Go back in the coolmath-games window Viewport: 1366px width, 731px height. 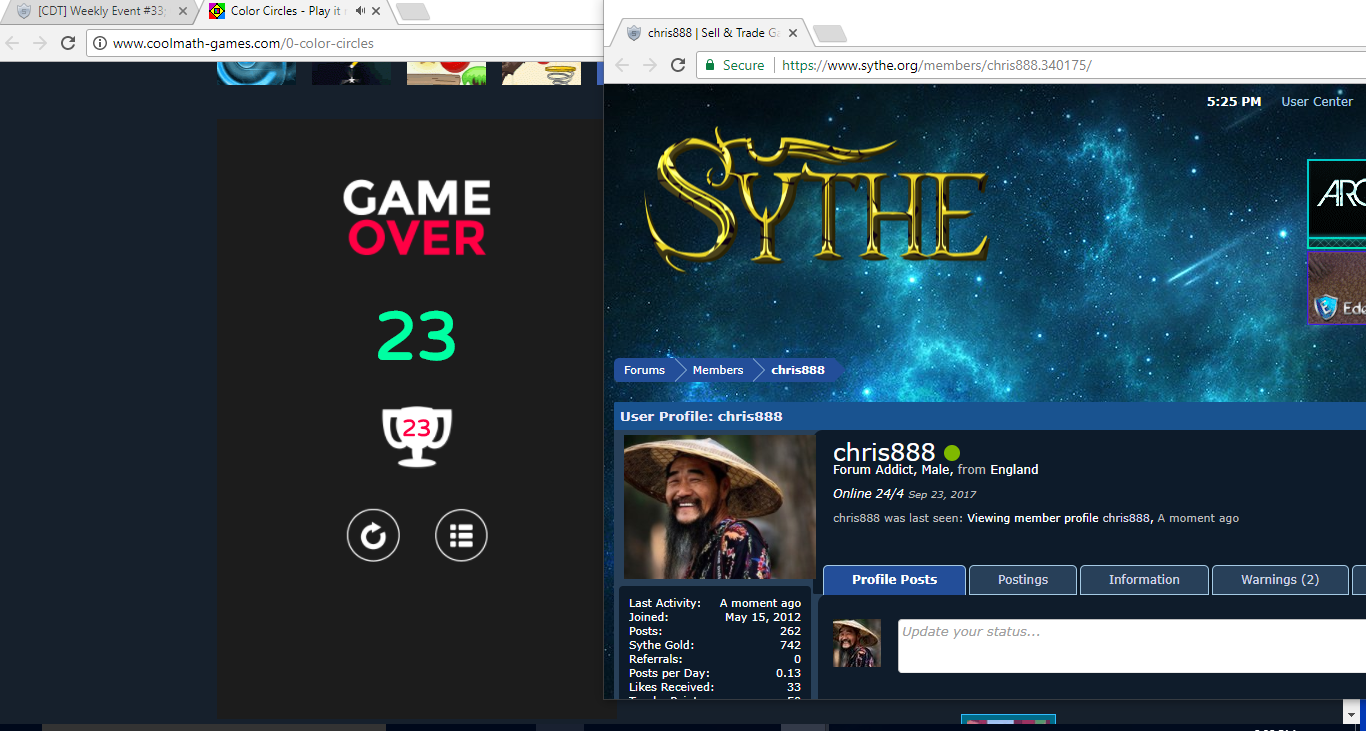(12, 43)
